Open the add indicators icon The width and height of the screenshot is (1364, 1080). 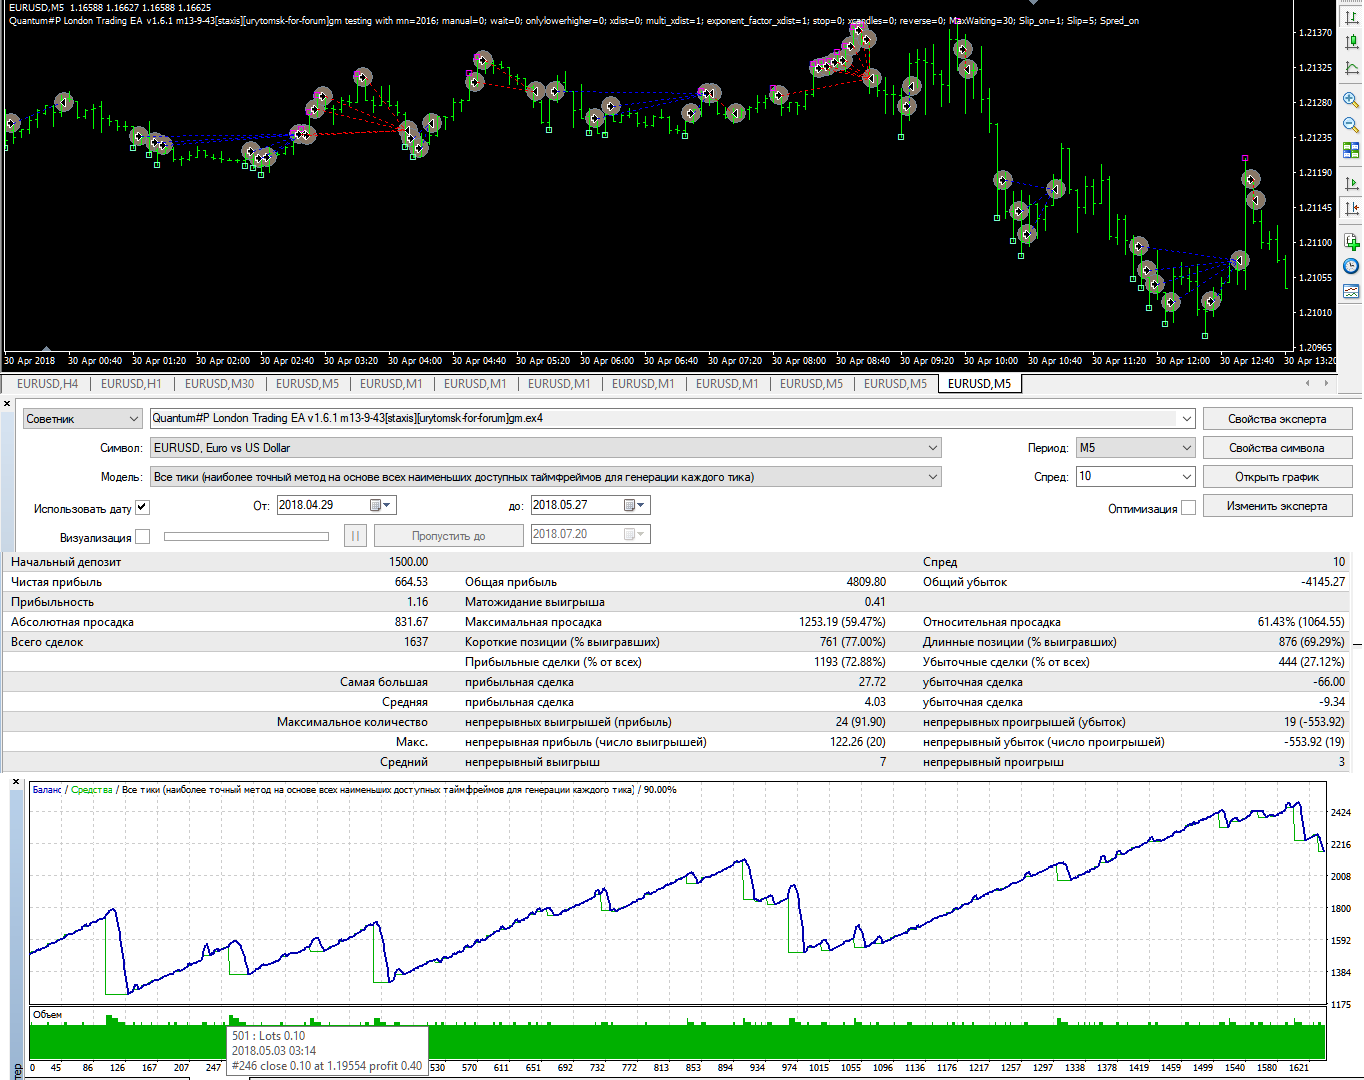pyautogui.click(x=1351, y=242)
